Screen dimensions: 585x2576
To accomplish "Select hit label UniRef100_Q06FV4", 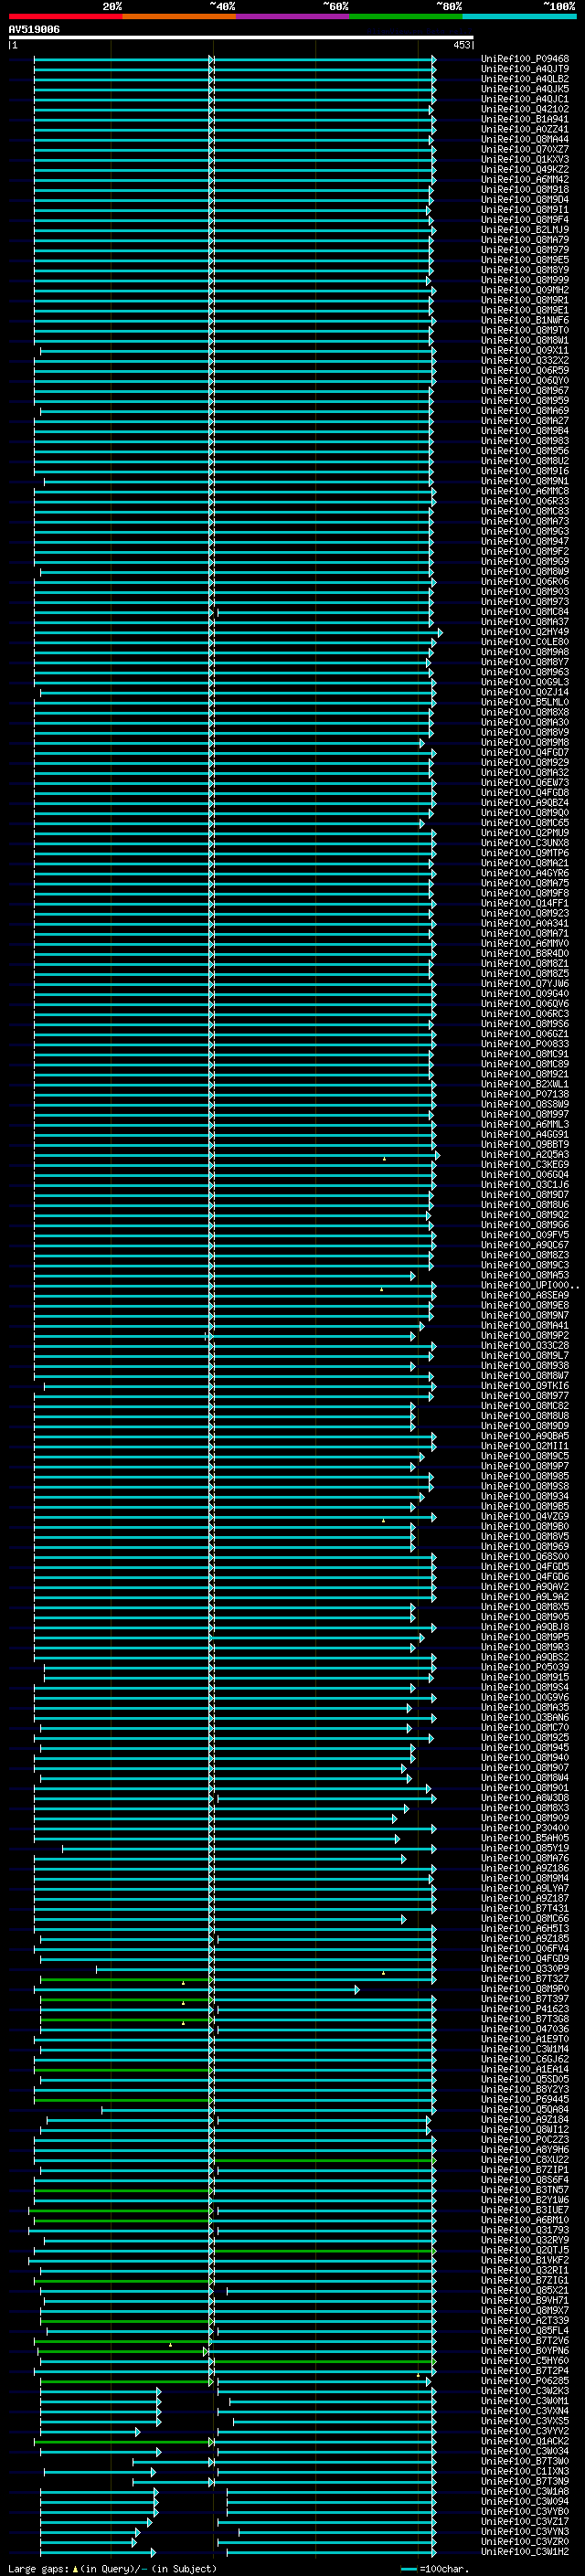I will 525,1948.
